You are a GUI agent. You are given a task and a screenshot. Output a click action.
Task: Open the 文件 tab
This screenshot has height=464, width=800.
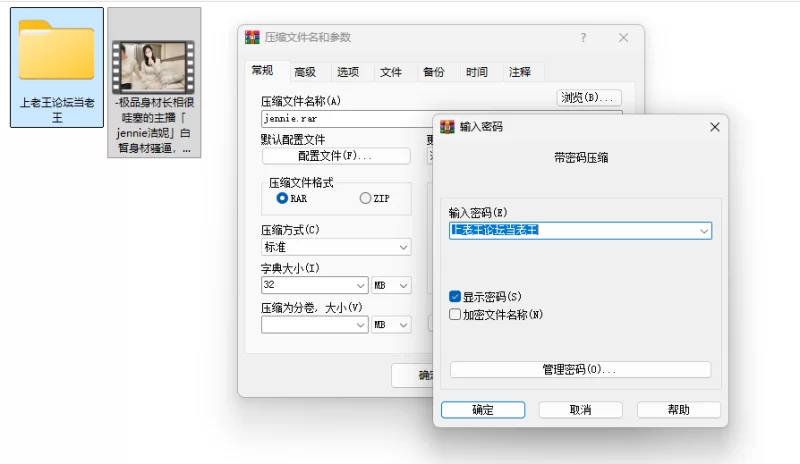(391, 72)
